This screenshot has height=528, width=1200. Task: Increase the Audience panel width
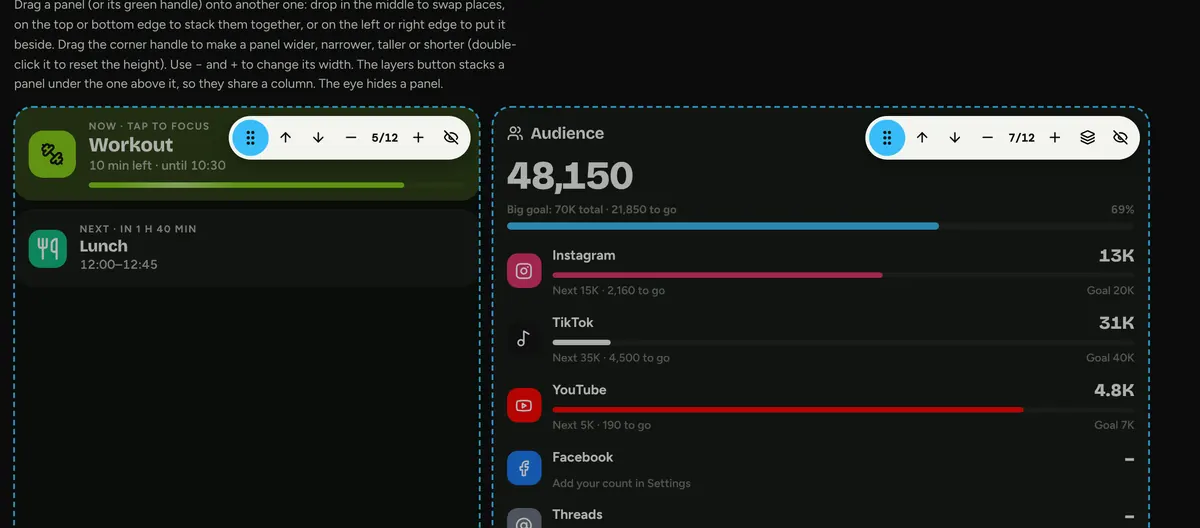point(1054,137)
